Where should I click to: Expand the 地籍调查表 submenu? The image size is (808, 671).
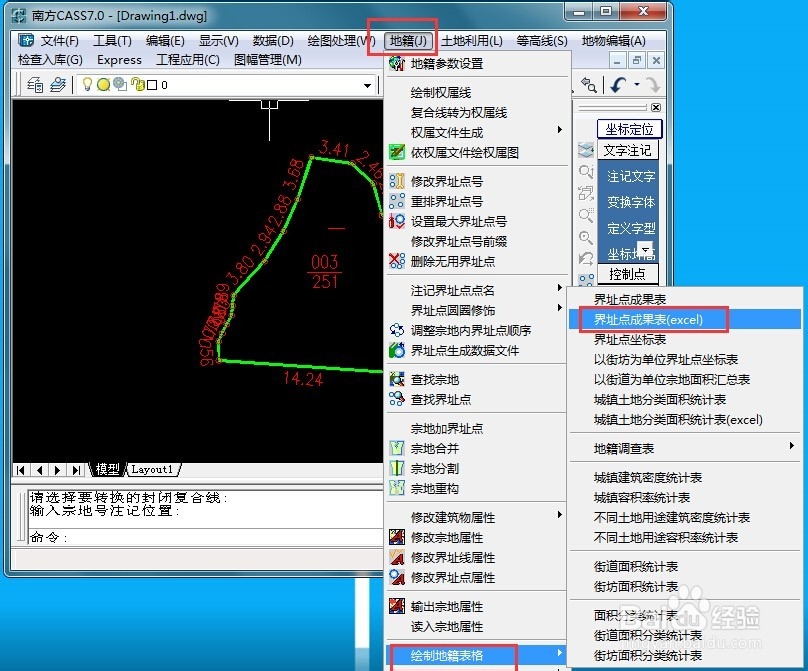tap(792, 446)
